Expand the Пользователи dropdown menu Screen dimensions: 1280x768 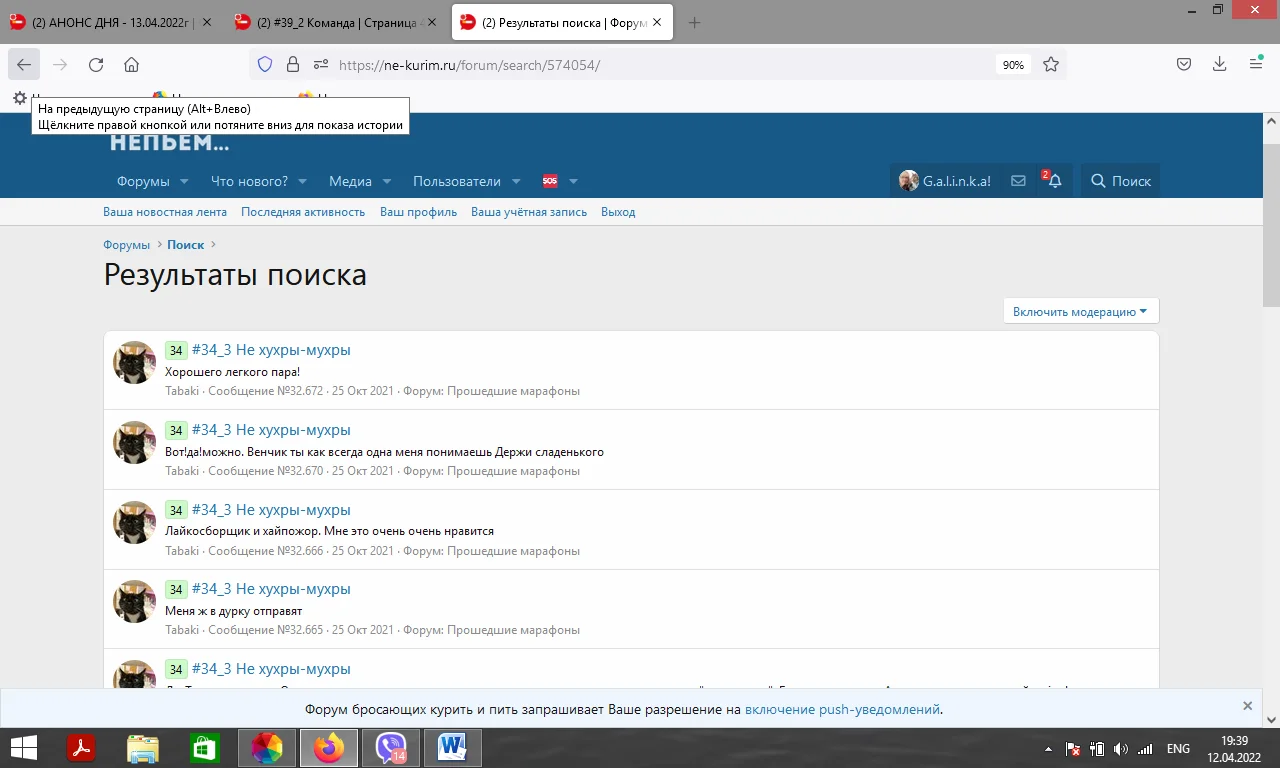[455, 181]
